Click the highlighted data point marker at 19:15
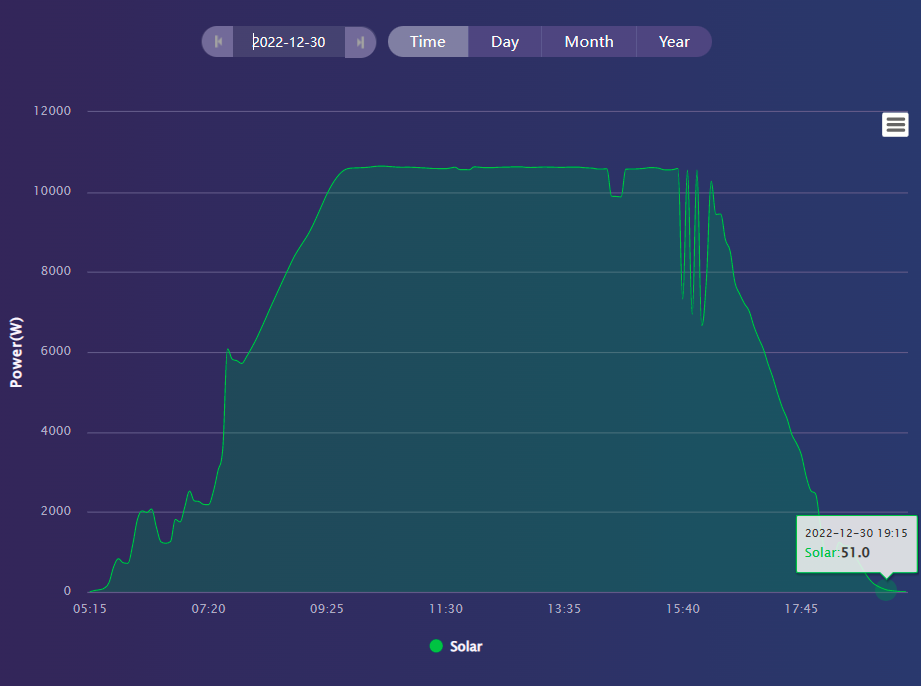The width and height of the screenshot is (921, 686). click(886, 589)
